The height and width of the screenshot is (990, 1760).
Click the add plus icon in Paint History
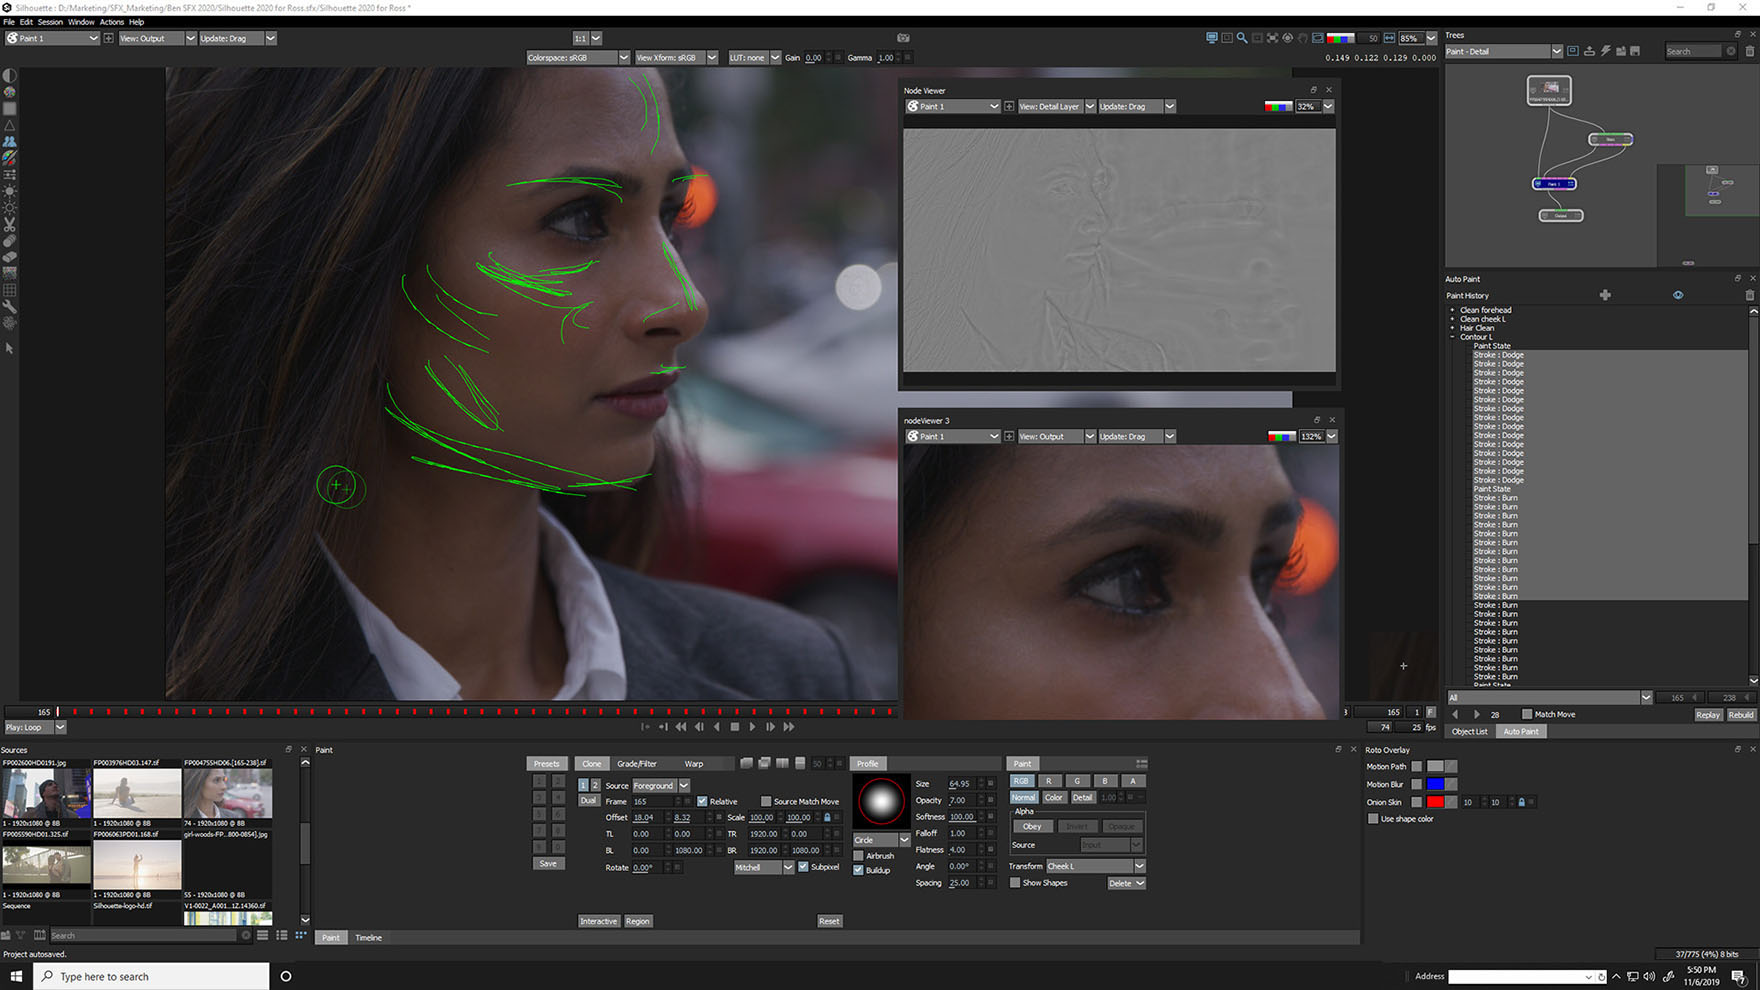point(1605,295)
